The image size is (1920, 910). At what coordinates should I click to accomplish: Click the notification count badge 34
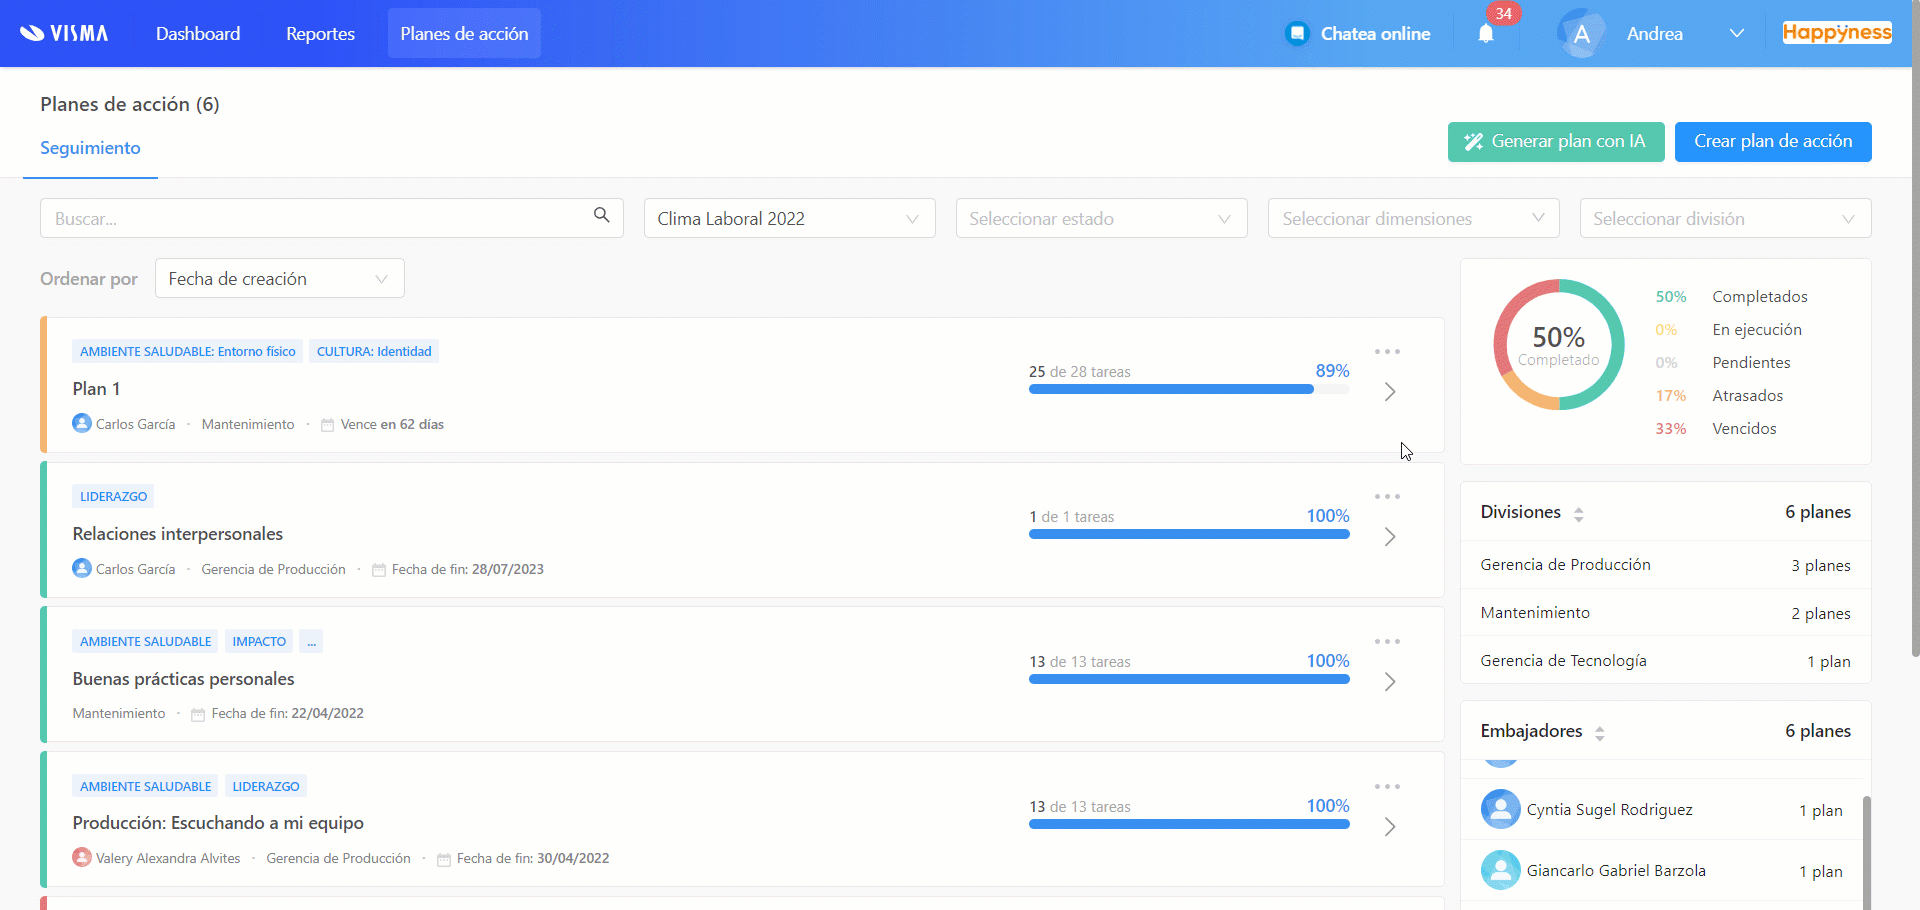coord(1503,14)
